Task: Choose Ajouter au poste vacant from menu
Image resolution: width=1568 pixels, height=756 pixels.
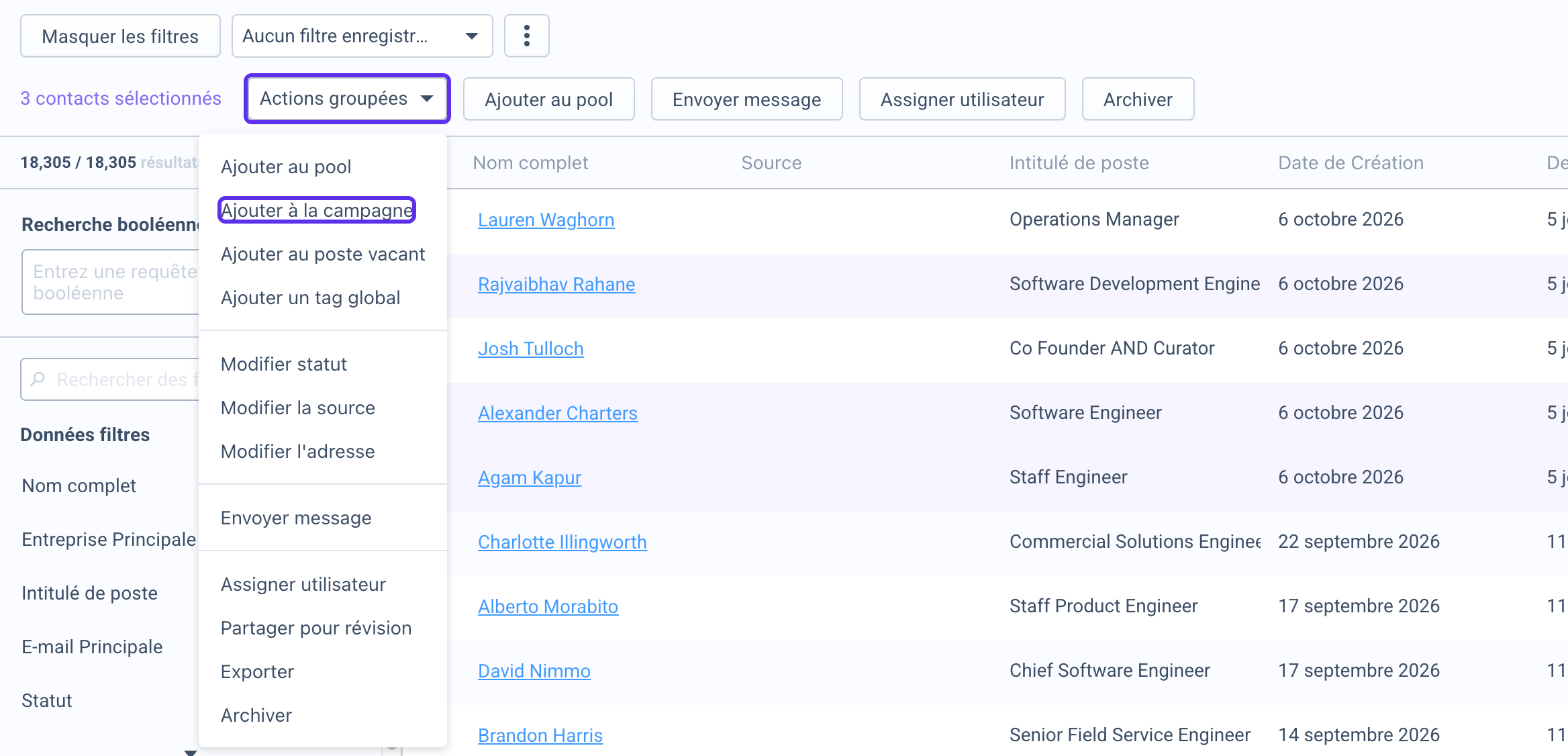Action: point(323,254)
